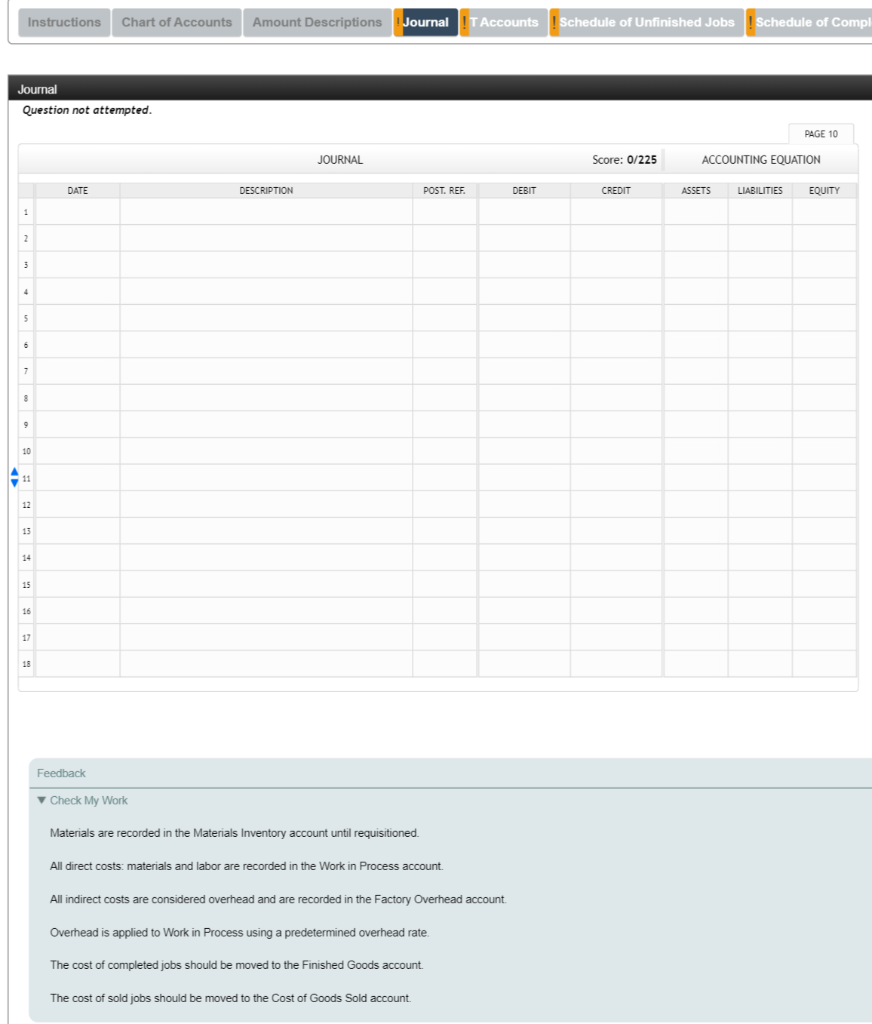Screen dimensions: 872x1024
Task: Click the "Question not attempted." message
Action: click(x=87, y=110)
